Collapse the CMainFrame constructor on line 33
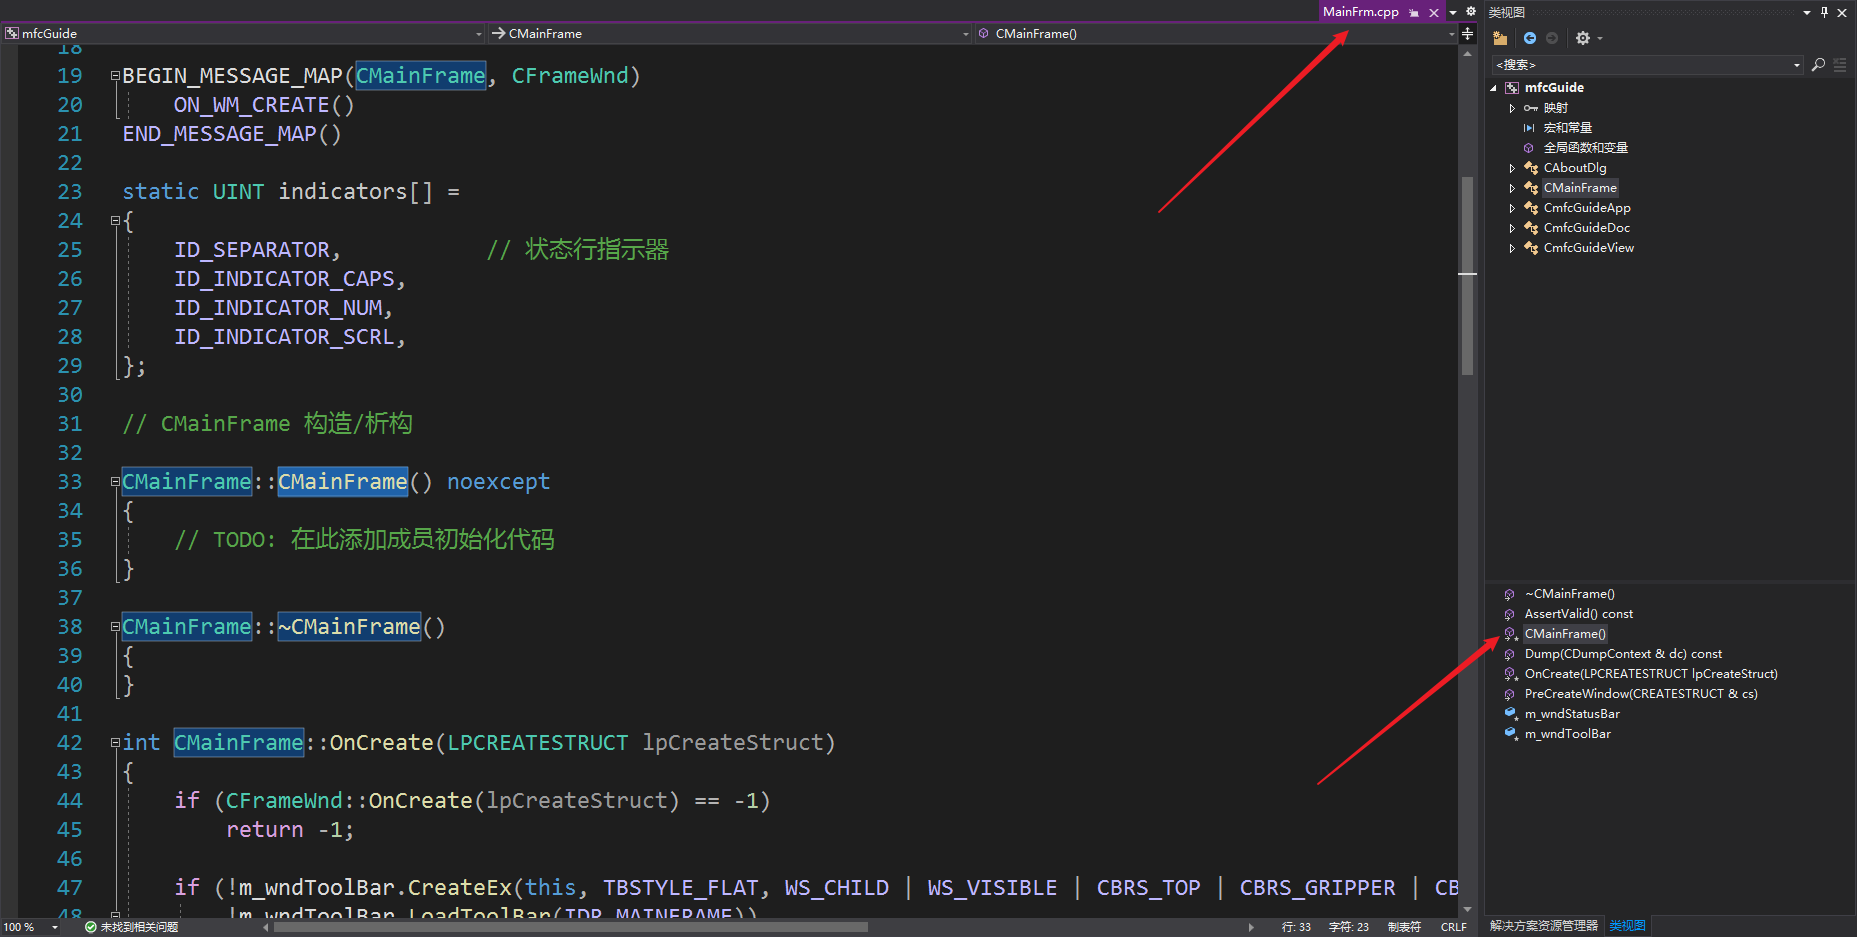Viewport: 1857px width, 937px height. (115, 482)
